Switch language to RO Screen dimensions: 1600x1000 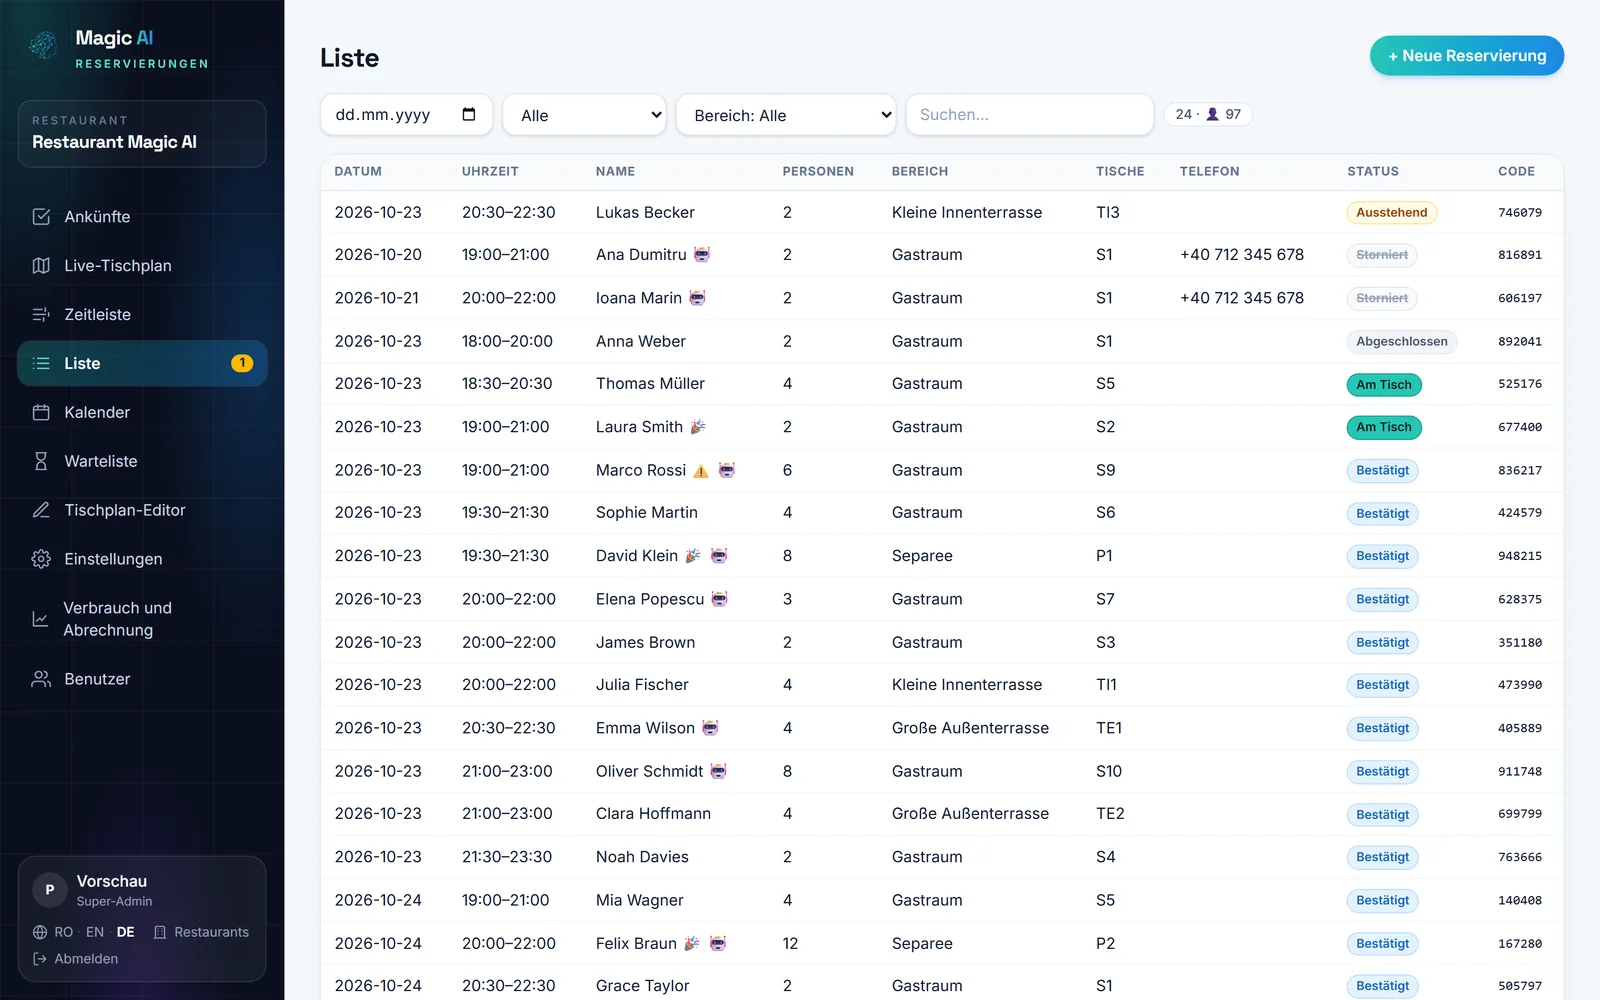pos(64,932)
